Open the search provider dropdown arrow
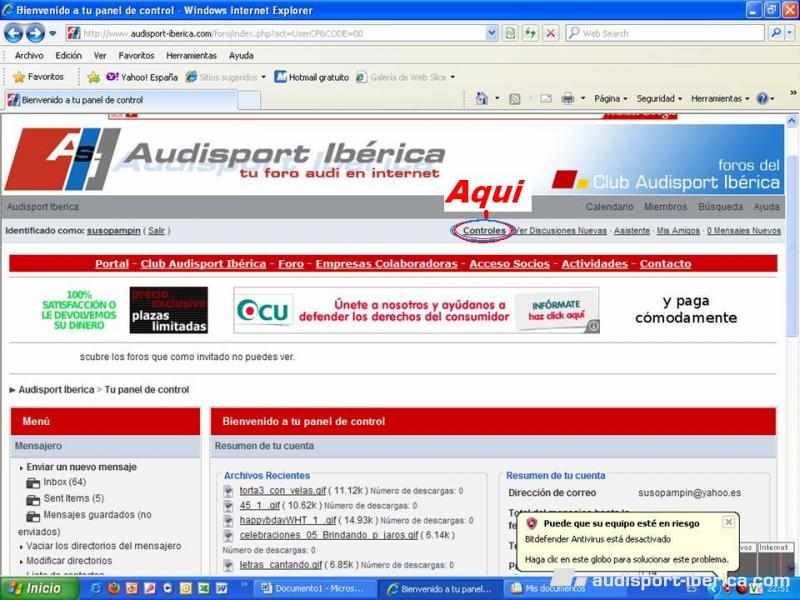This screenshot has height=600, width=800. 789,34
